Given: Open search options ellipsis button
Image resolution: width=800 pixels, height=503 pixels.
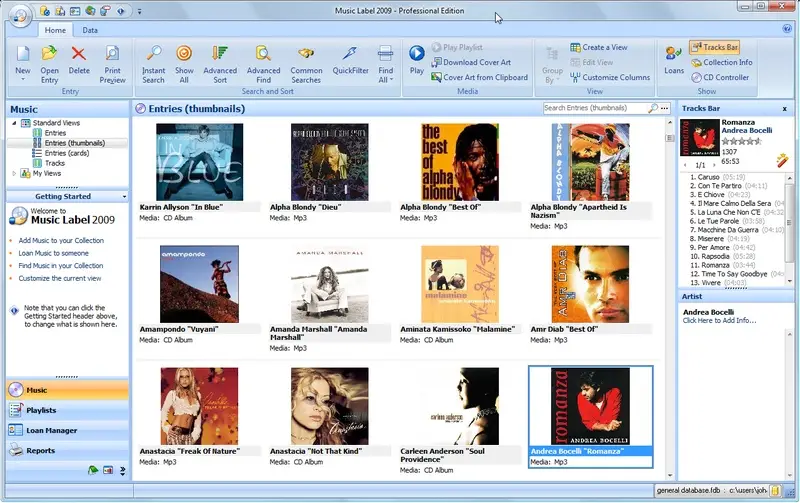Looking at the screenshot, I should (664, 108).
